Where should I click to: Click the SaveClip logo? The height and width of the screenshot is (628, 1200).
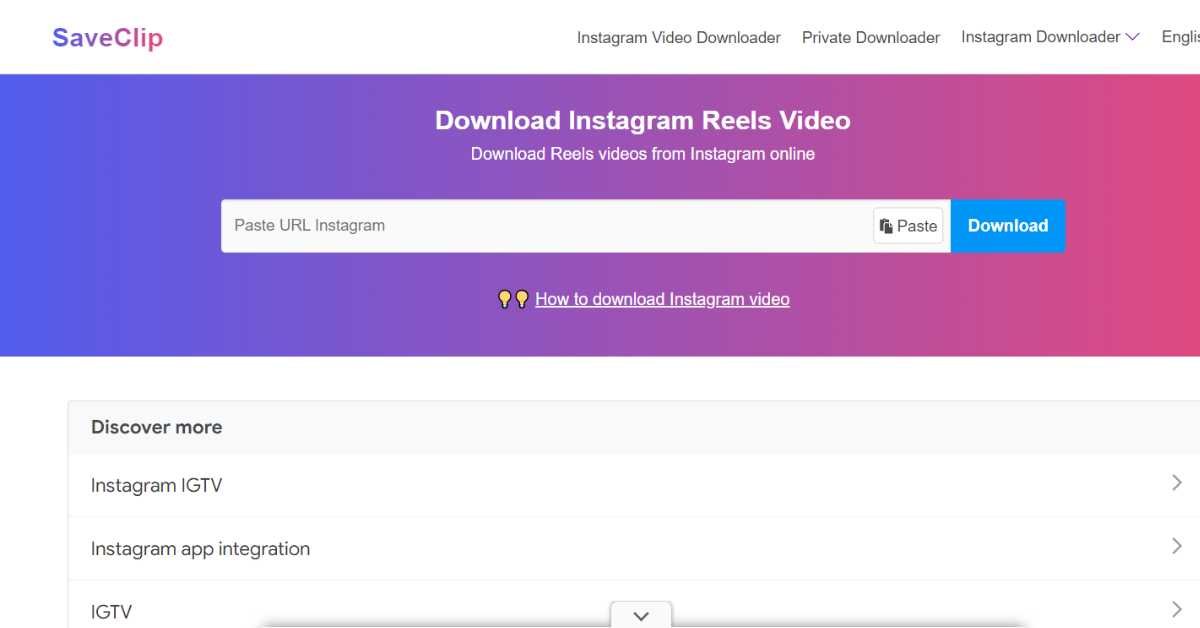(107, 38)
